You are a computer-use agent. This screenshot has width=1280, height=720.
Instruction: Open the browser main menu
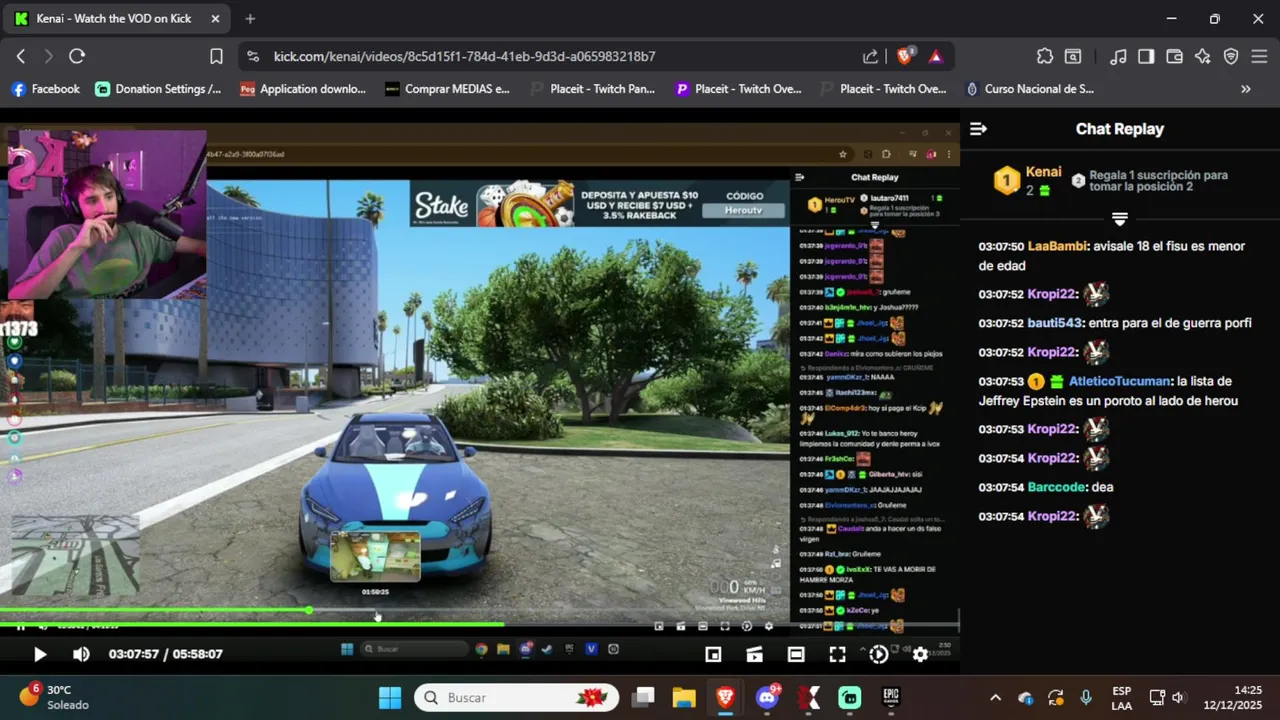[x=1259, y=56]
